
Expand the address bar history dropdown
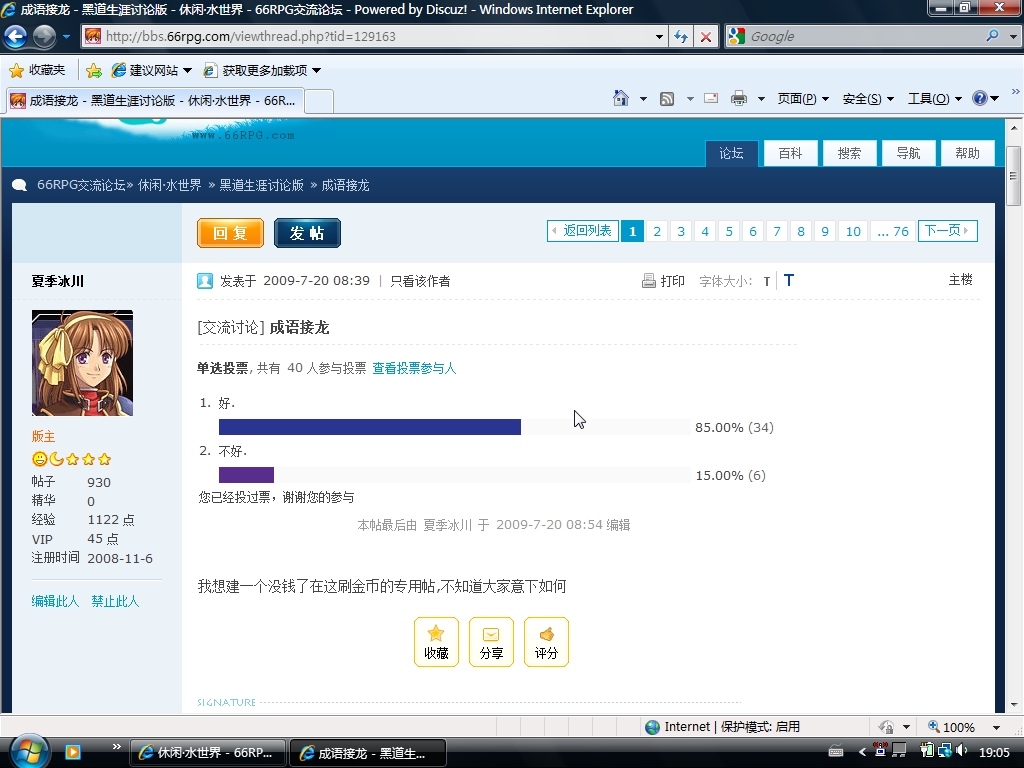tap(659, 37)
